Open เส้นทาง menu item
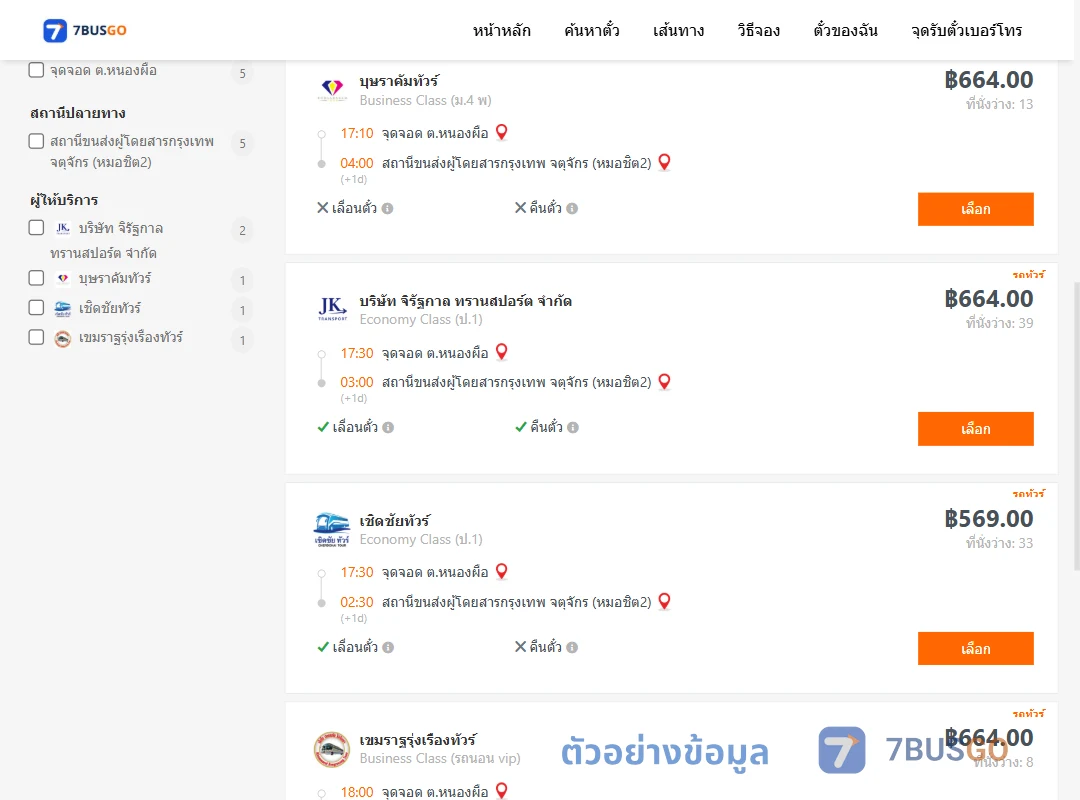This screenshot has height=800, width=1080. (678, 30)
